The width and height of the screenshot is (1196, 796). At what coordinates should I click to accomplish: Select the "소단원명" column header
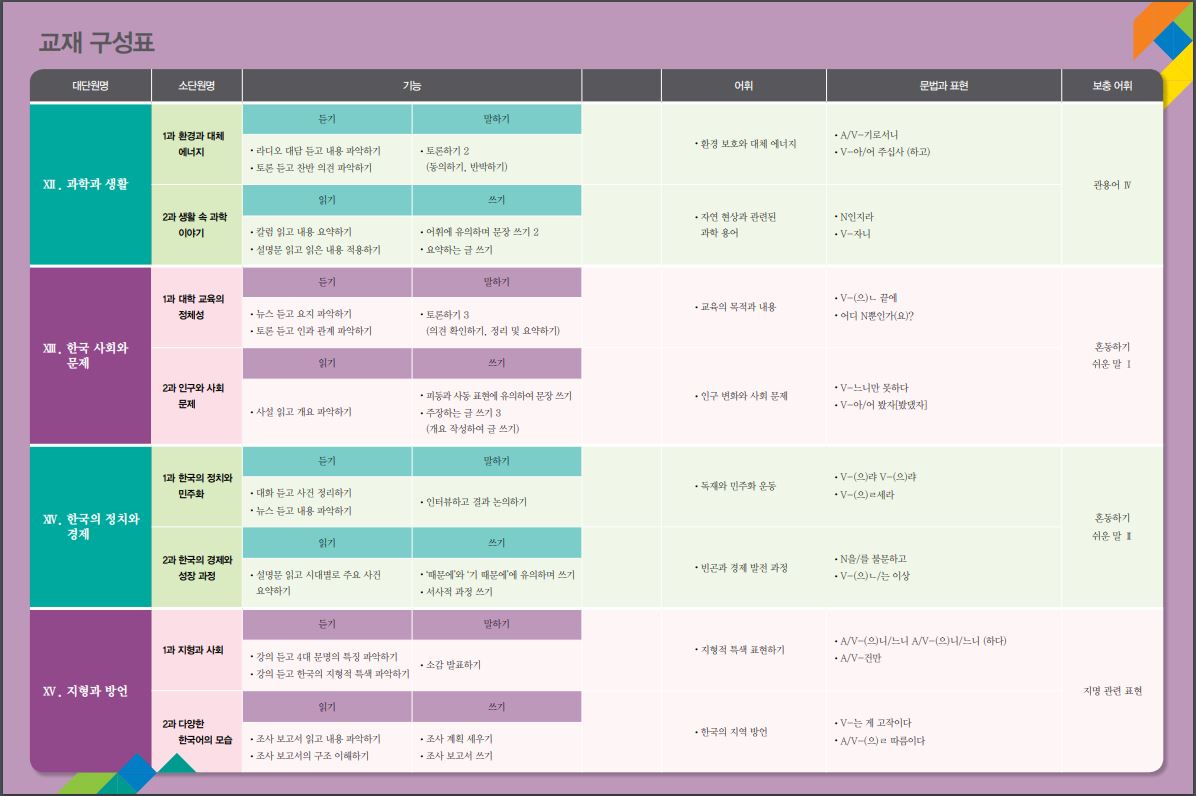[196, 86]
